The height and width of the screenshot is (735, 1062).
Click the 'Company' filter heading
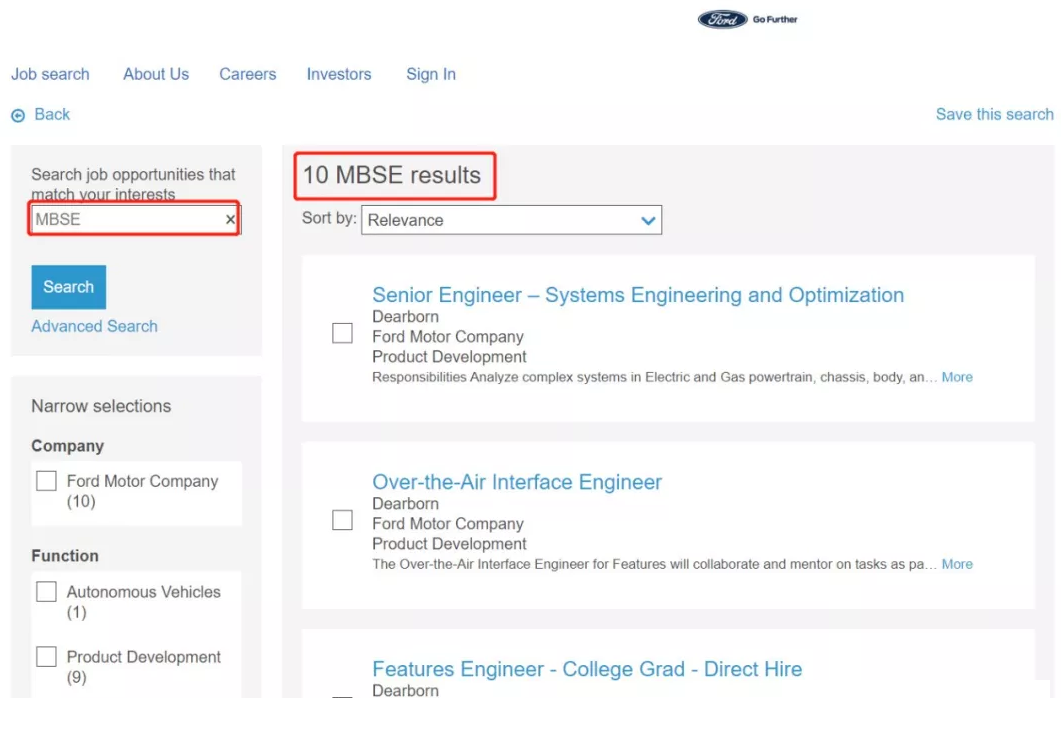tap(68, 446)
